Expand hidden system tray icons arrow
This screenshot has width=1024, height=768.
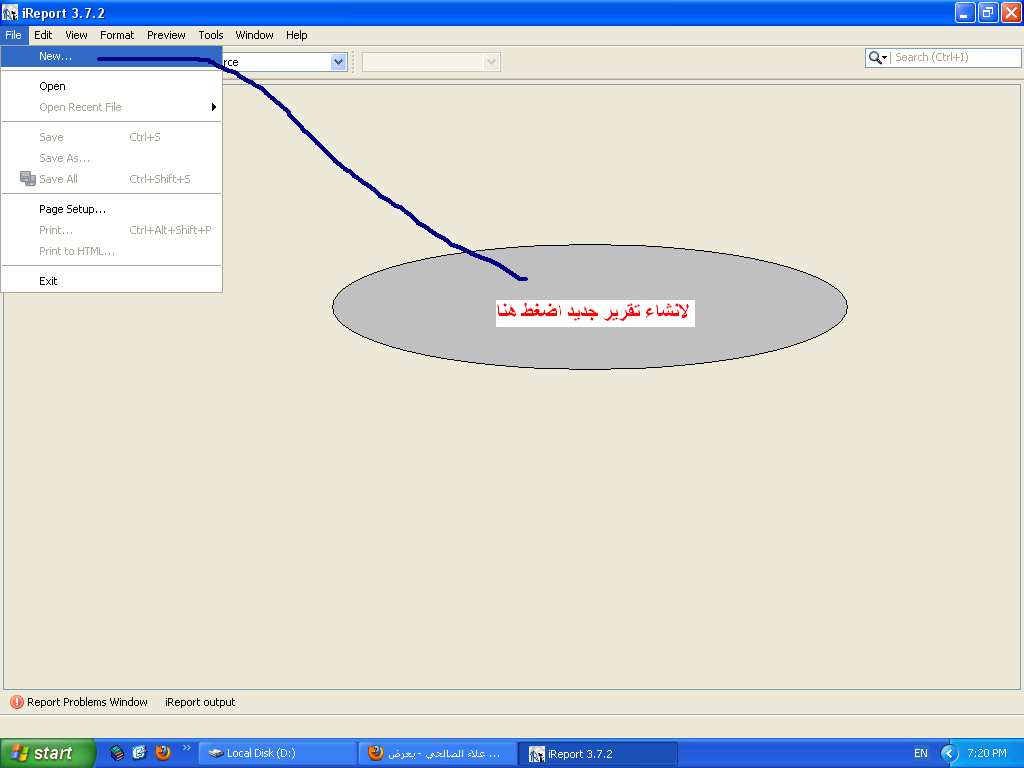click(949, 754)
